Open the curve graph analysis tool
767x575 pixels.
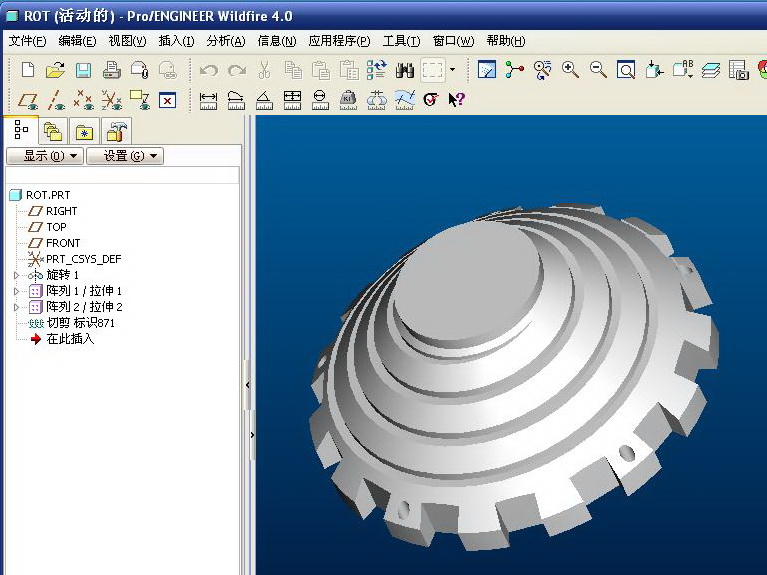(405, 100)
